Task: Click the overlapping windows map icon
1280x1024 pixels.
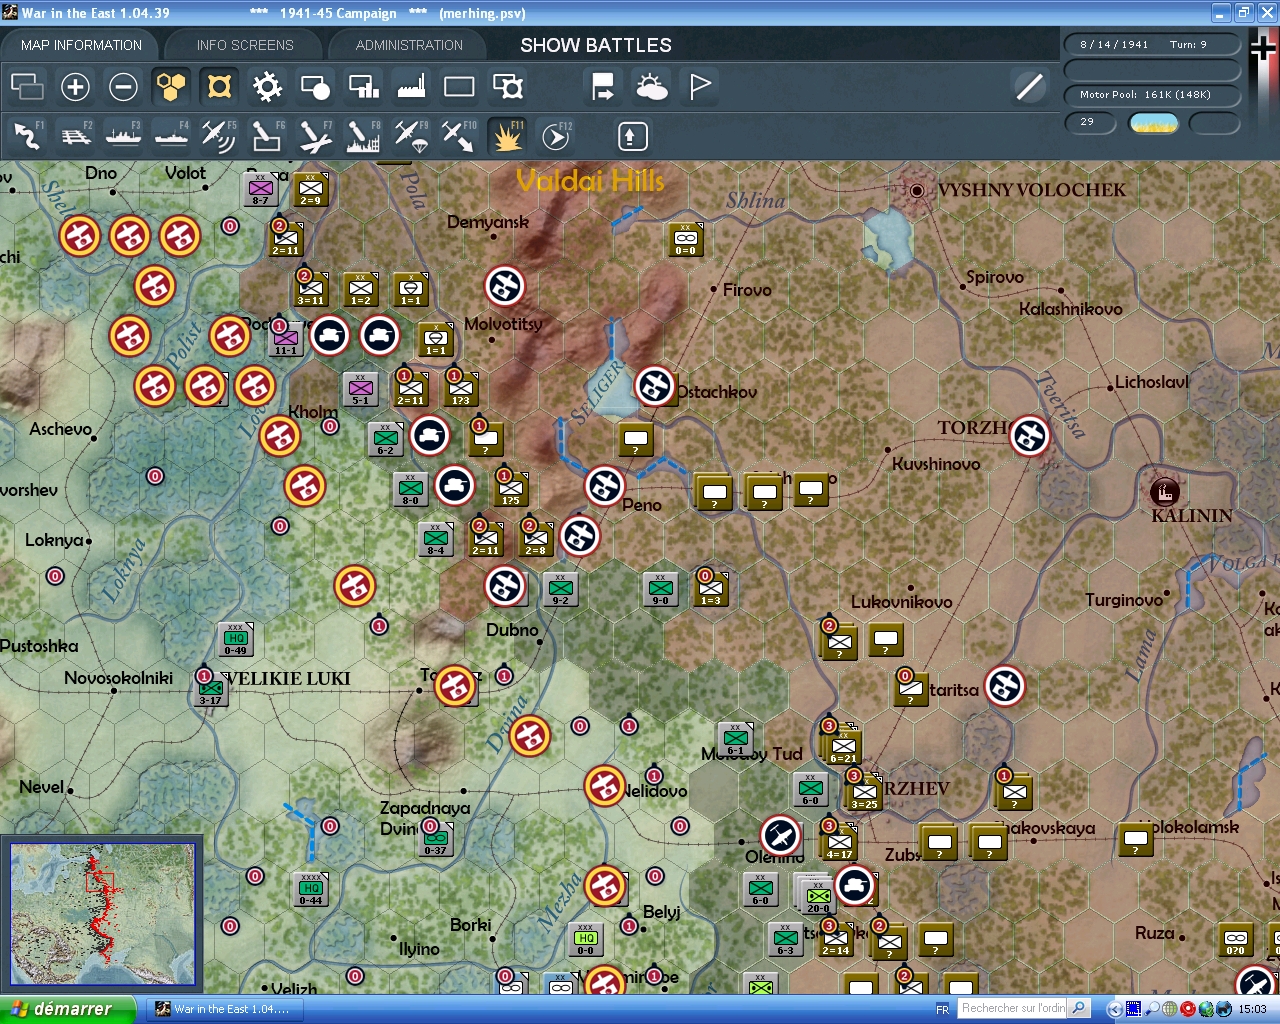Action: click(27, 87)
